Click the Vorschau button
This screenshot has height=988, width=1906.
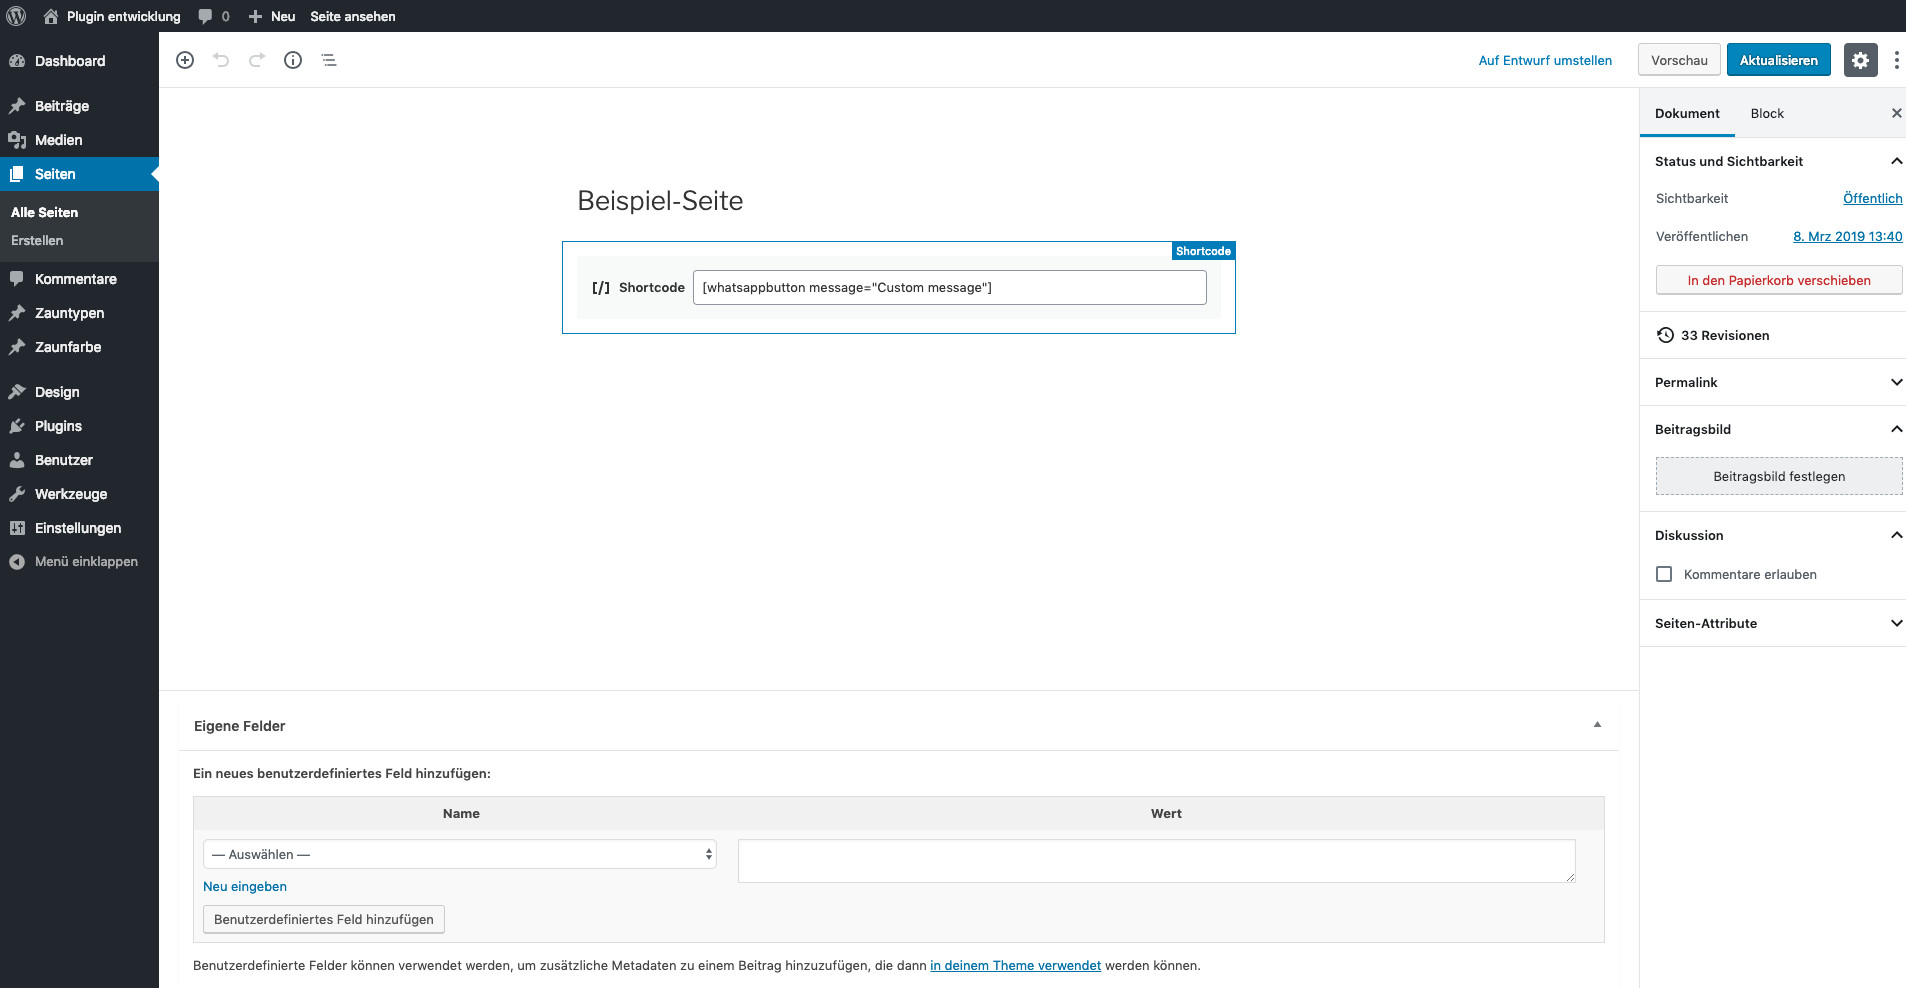(1679, 60)
